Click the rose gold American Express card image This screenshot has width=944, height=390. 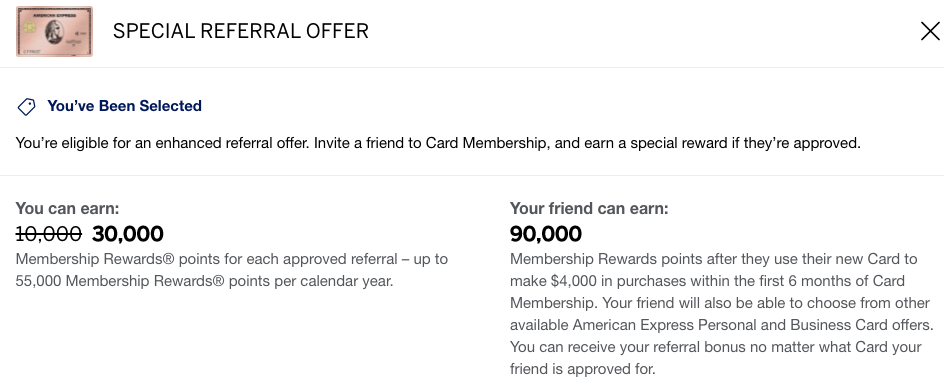pyautogui.click(x=54, y=31)
